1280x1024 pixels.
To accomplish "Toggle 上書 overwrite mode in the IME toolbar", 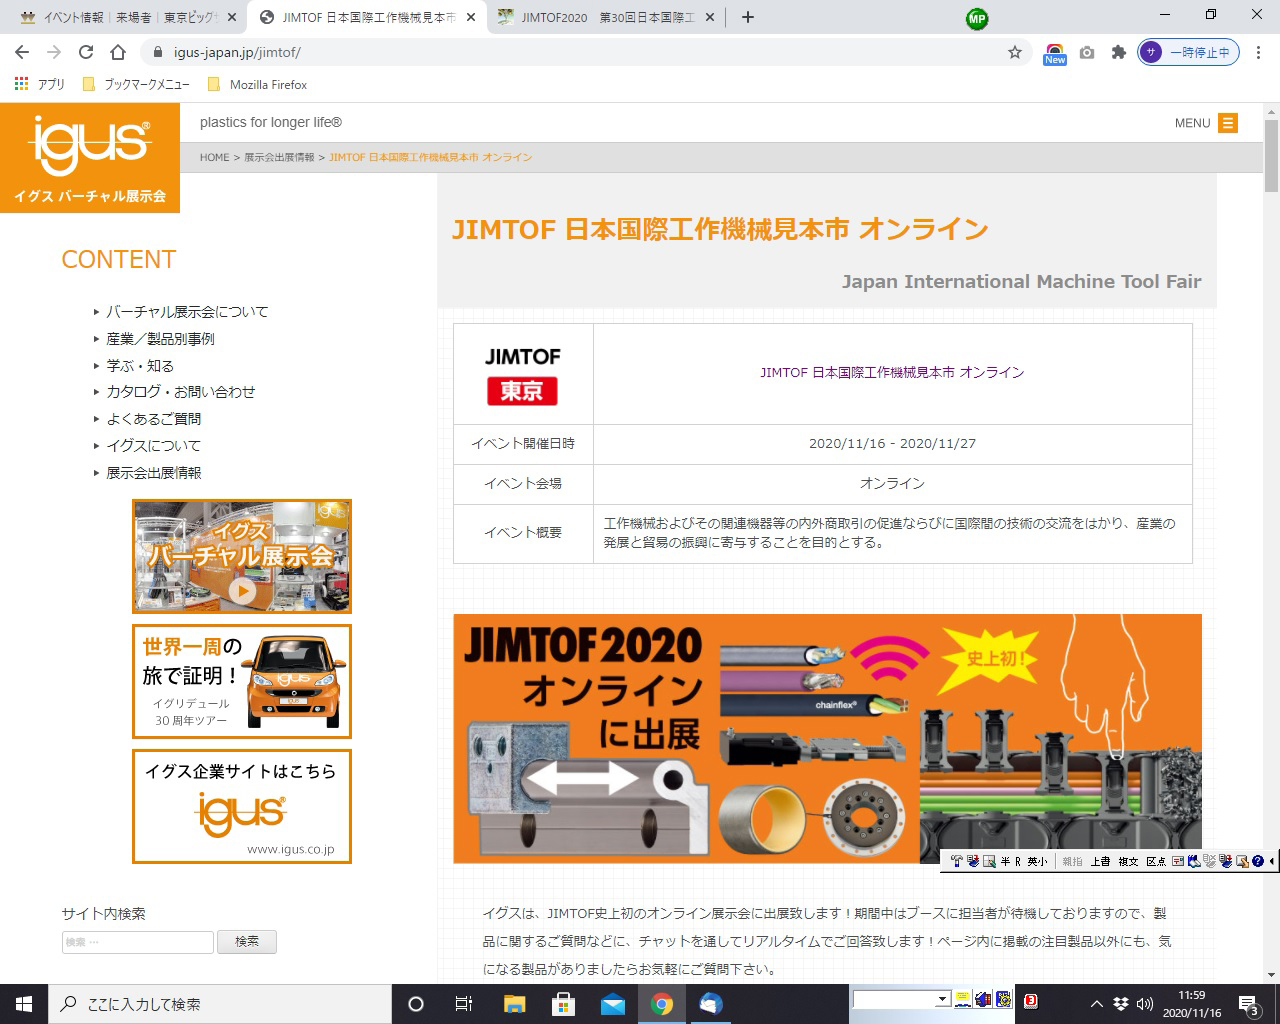I will click(x=1100, y=861).
